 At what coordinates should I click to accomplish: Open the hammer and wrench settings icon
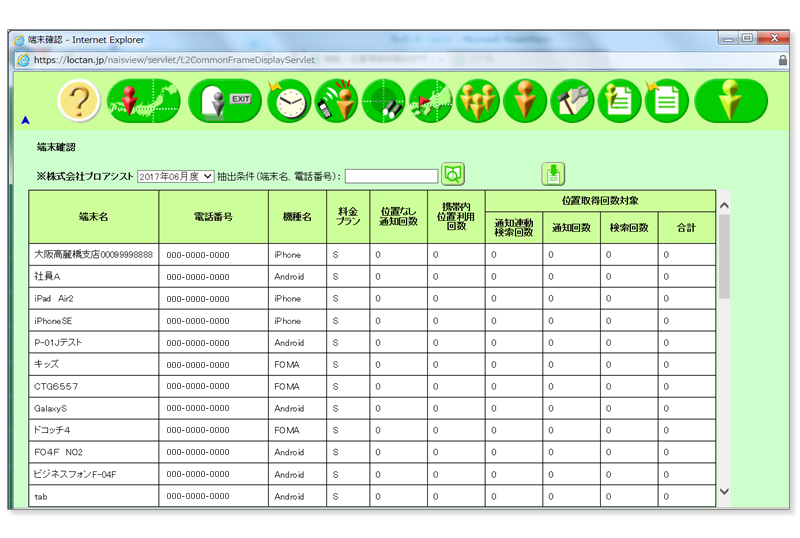tap(572, 101)
